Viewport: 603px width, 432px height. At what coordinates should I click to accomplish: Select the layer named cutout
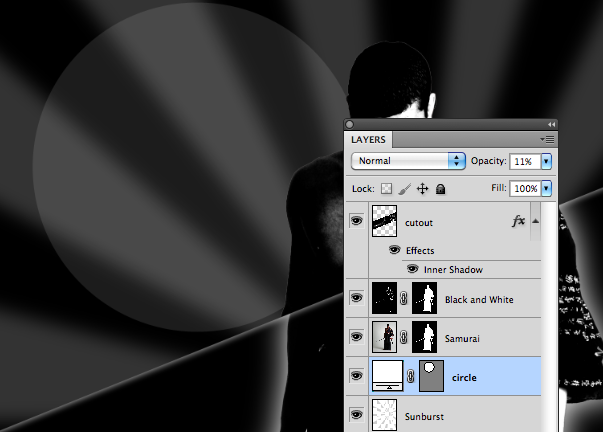point(419,223)
